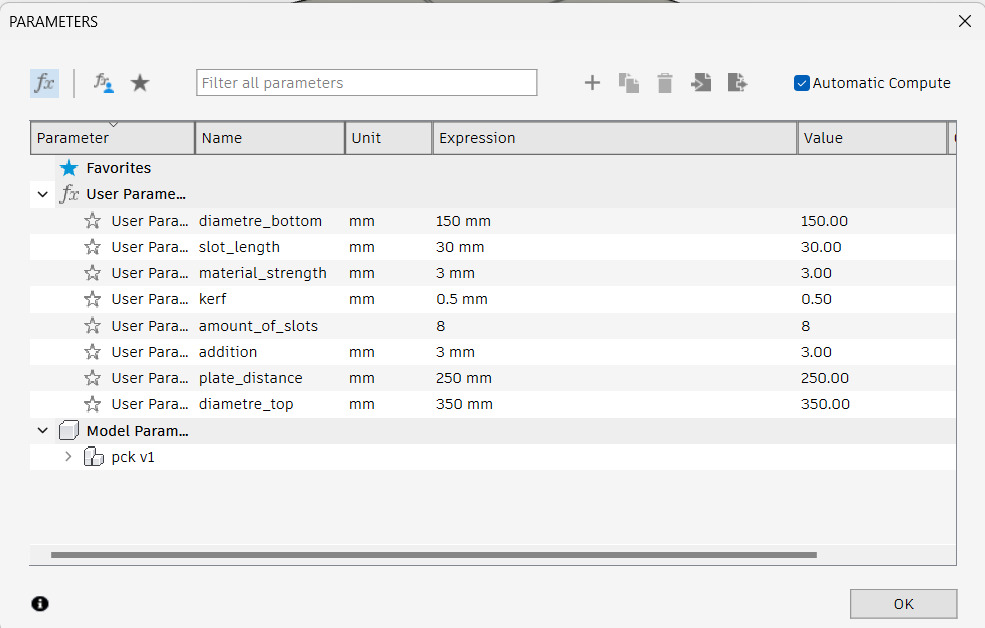Click the user parameters filter icon
Viewport: 985px width, 628px height.
(x=103, y=83)
